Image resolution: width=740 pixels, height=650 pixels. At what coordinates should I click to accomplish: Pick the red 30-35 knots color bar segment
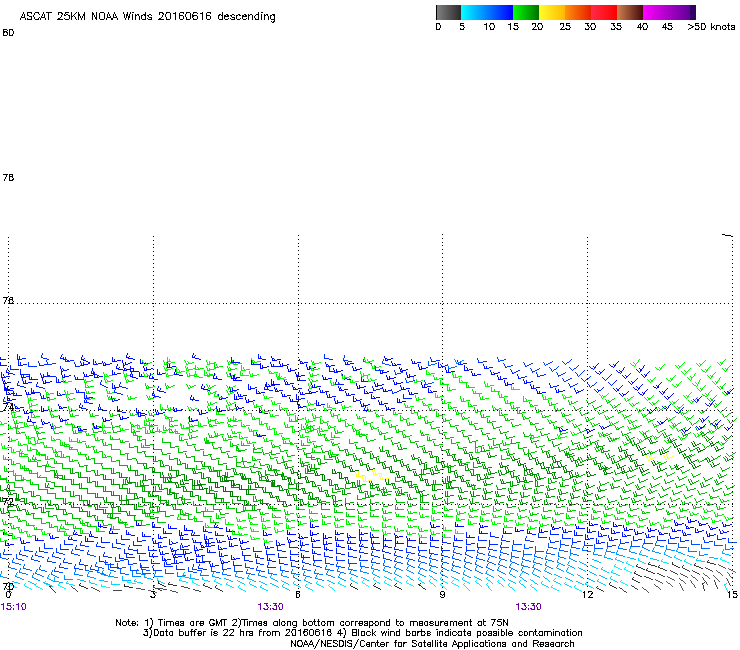tap(604, 12)
